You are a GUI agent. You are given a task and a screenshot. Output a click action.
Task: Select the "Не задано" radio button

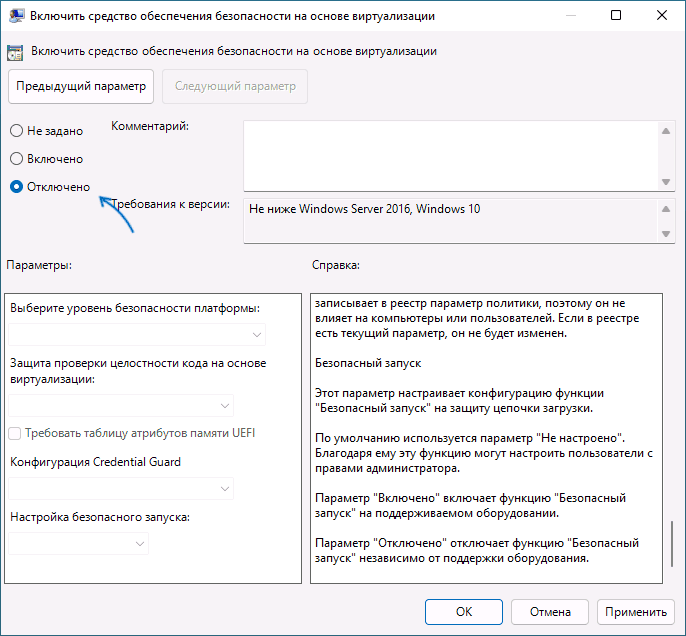click(x=16, y=131)
